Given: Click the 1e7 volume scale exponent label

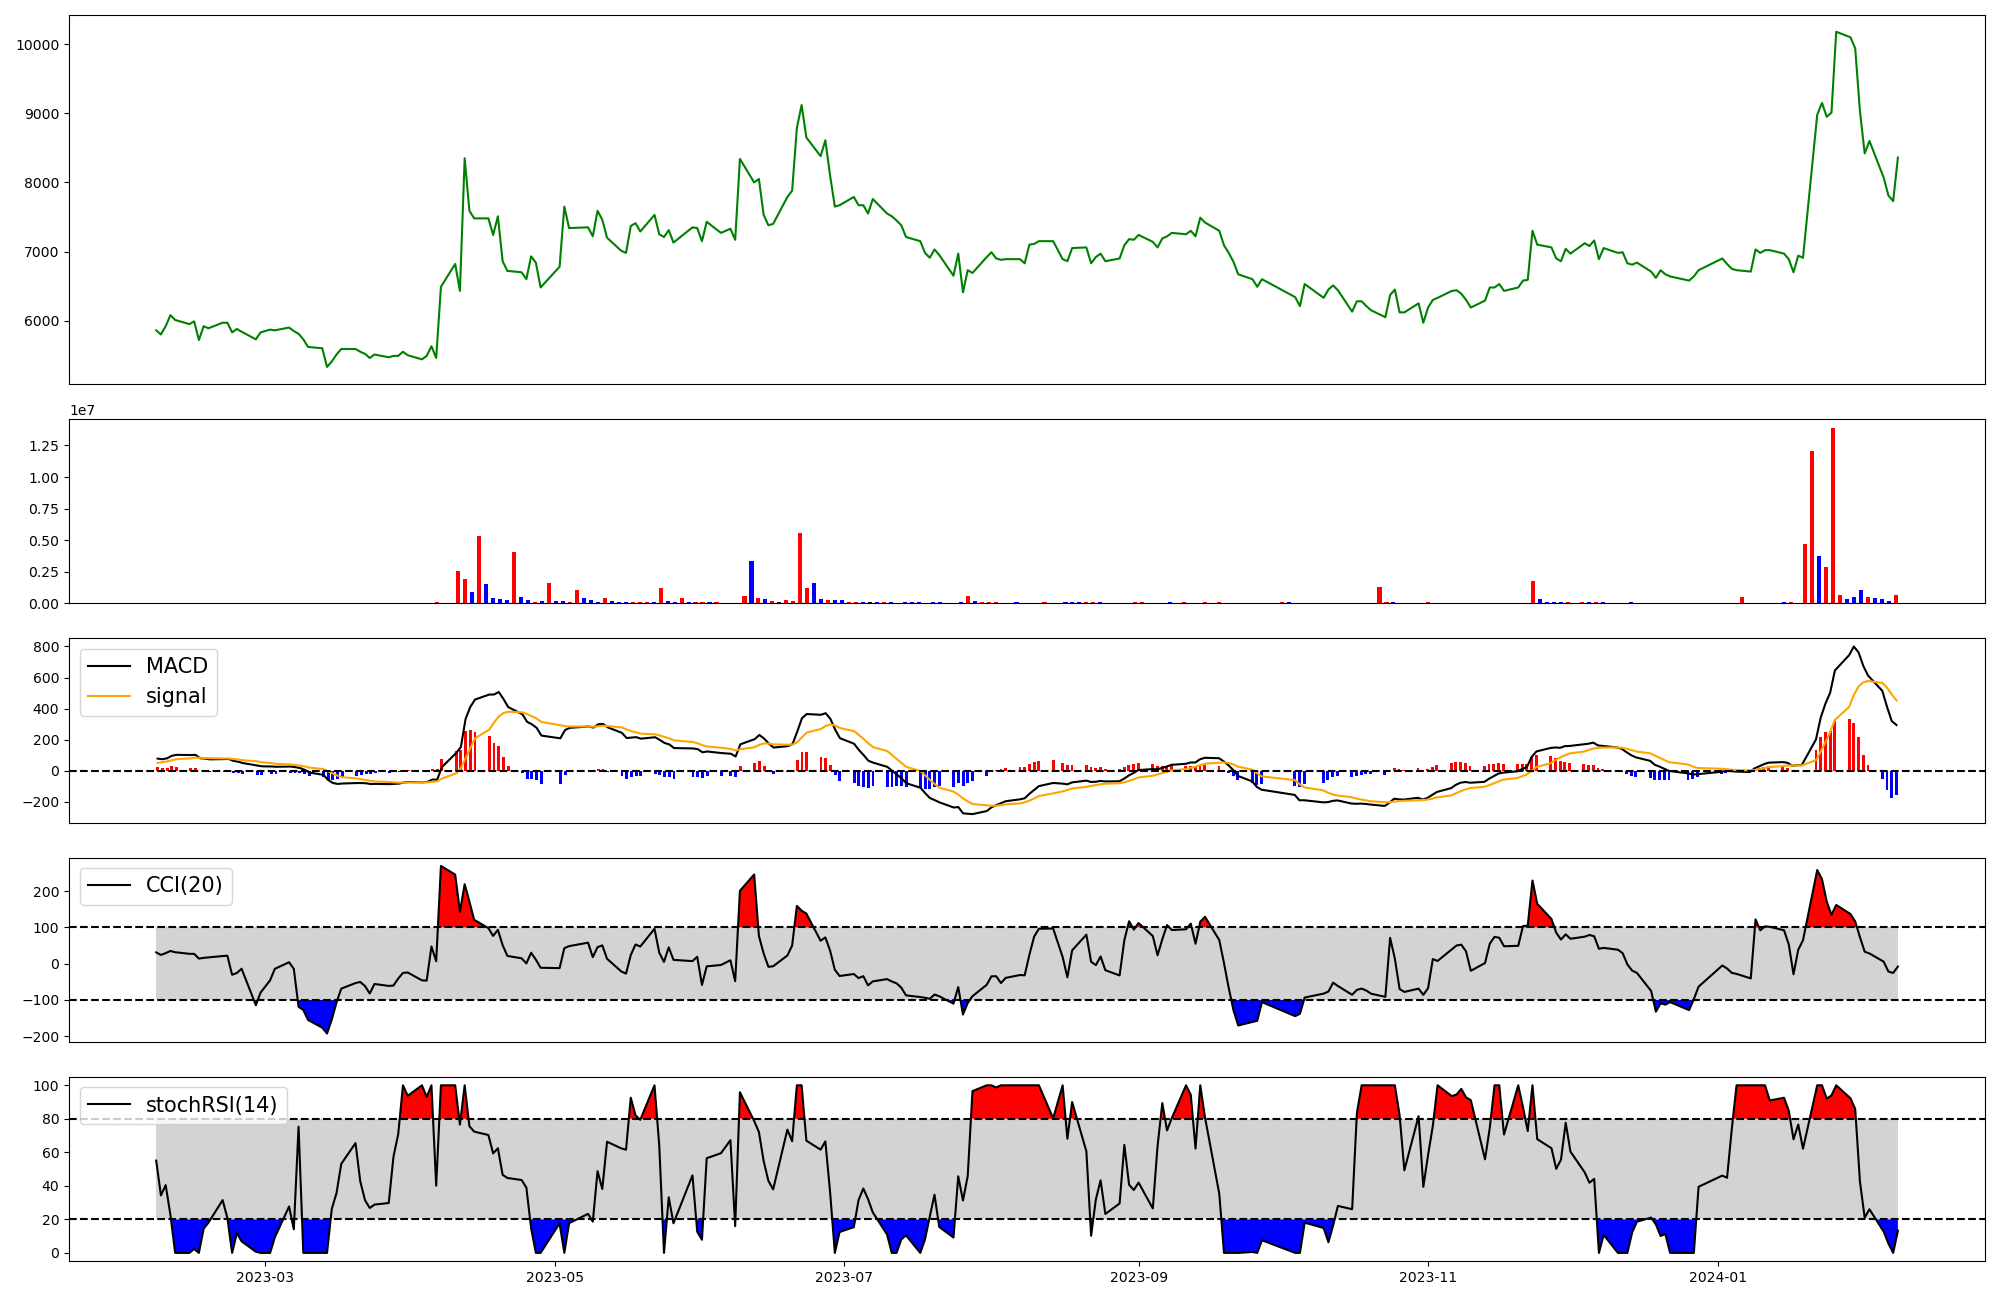Looking at the screenshot, I should coord(82,410).
